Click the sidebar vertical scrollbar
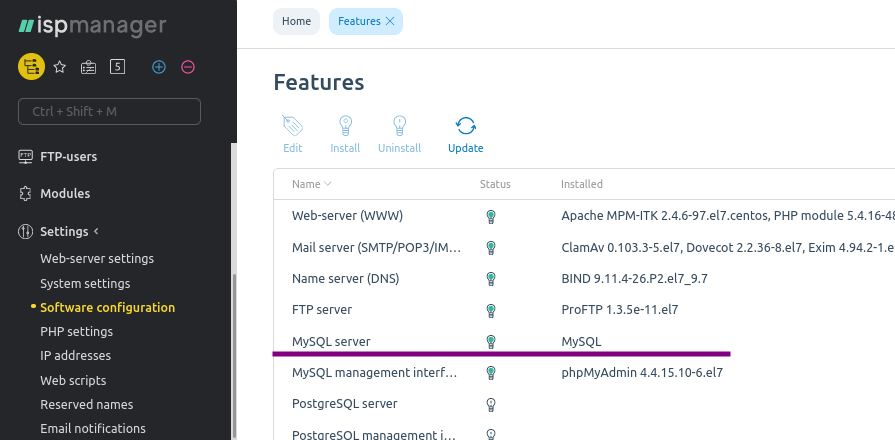895x440 pixels. point(233,354)
